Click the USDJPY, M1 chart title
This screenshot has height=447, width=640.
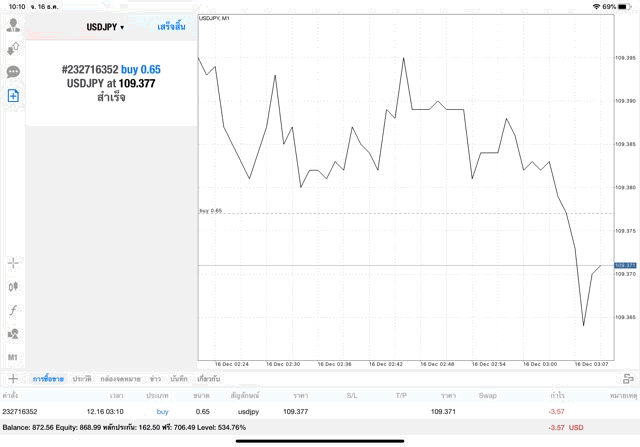click(214, 18)
